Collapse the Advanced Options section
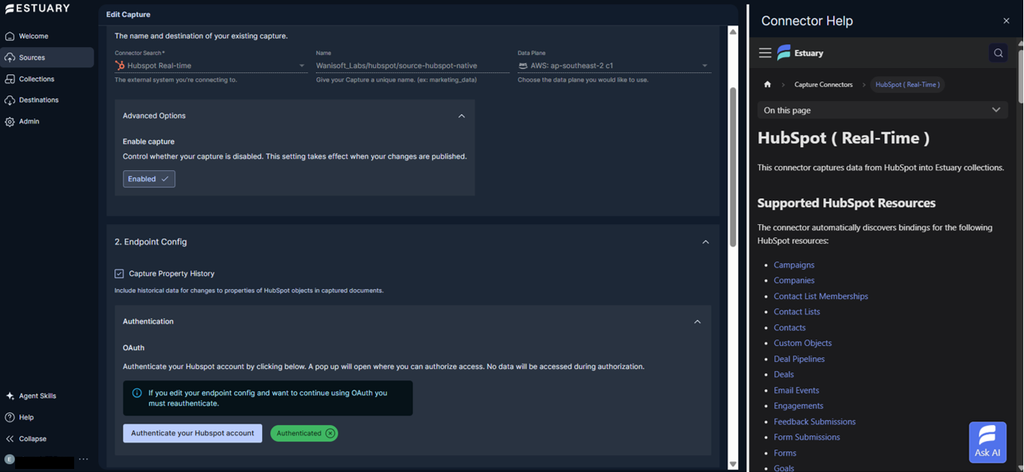The height and width of the screenshot is (472, 1024). [x=462, y=116]
